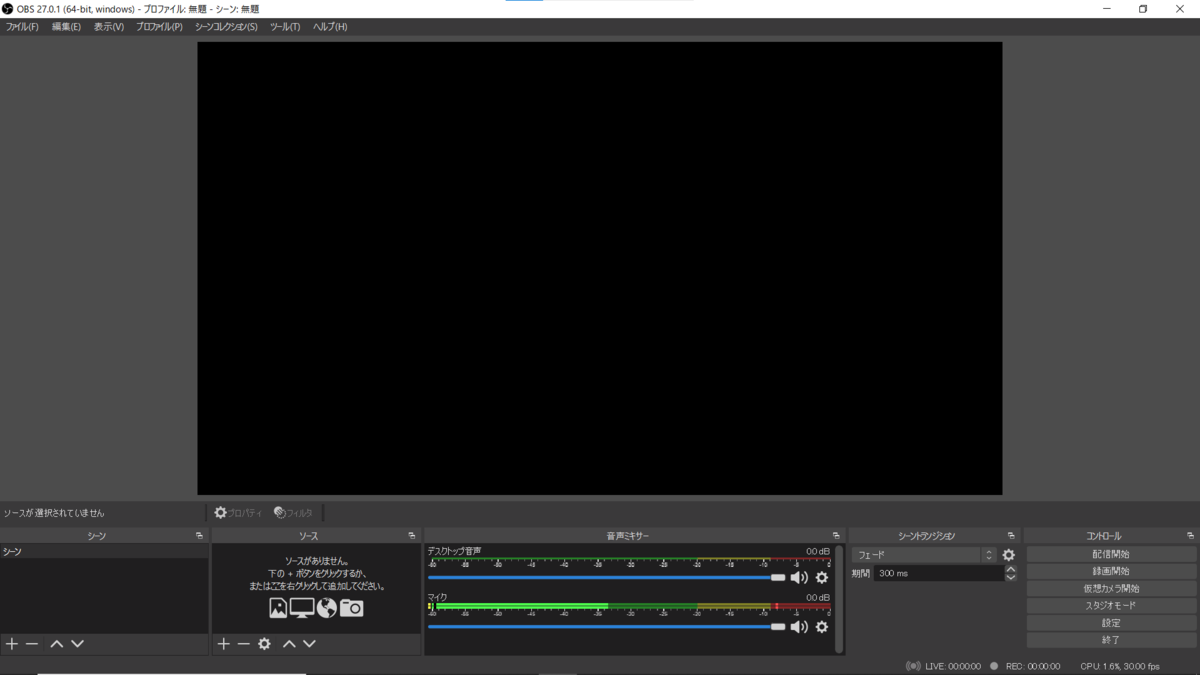Undock the コントロール panel
This screenshot has height=675, width=1200.
click(x=1190, y=536)
